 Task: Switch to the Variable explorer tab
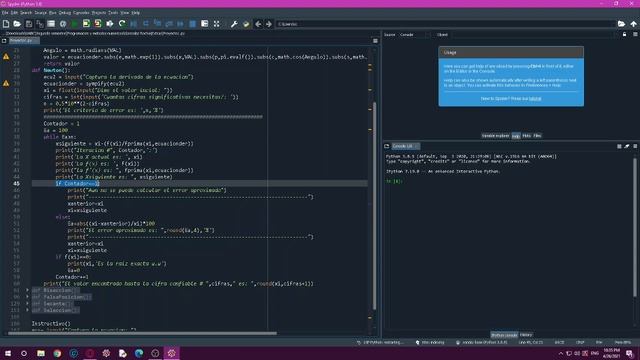pos(495,136)
